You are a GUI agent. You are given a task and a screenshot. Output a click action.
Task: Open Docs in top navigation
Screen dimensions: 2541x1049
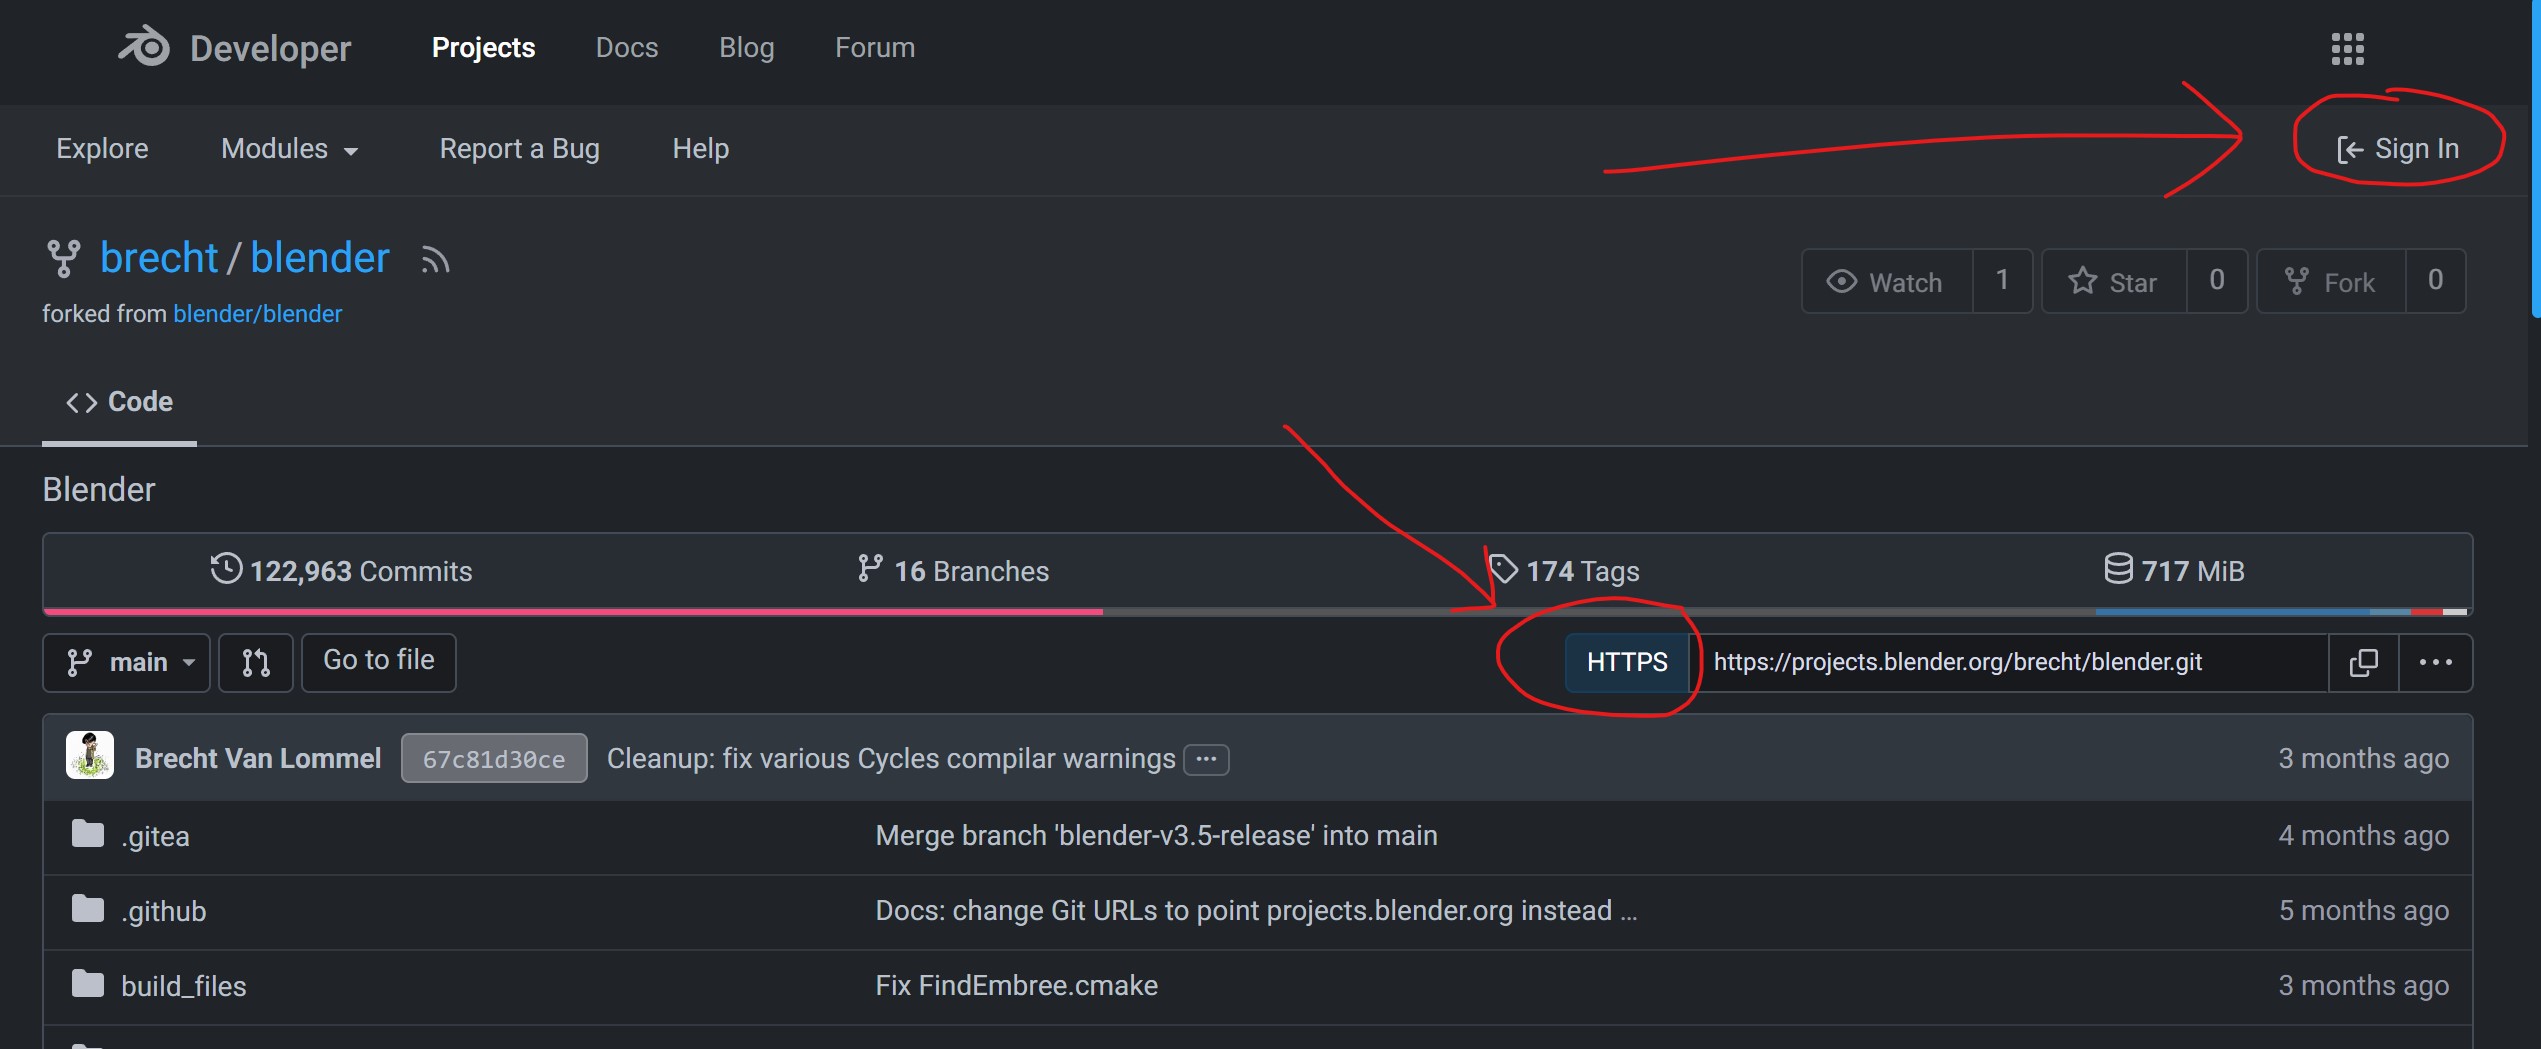point(626,48)
